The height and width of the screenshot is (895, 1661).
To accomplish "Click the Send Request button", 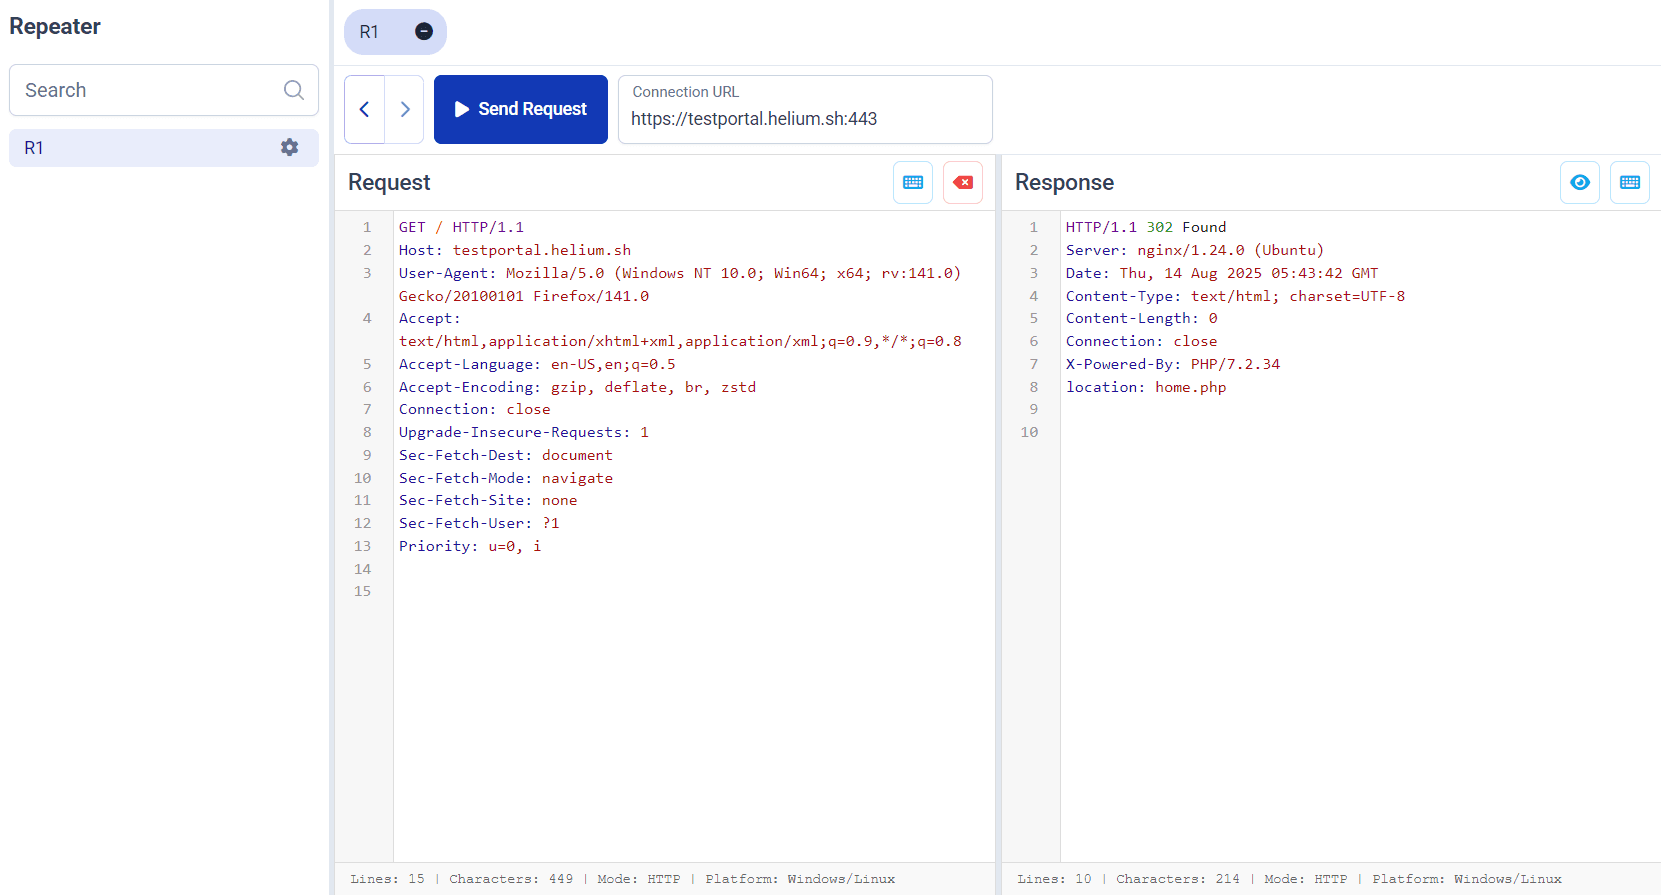I will point(520,109).
